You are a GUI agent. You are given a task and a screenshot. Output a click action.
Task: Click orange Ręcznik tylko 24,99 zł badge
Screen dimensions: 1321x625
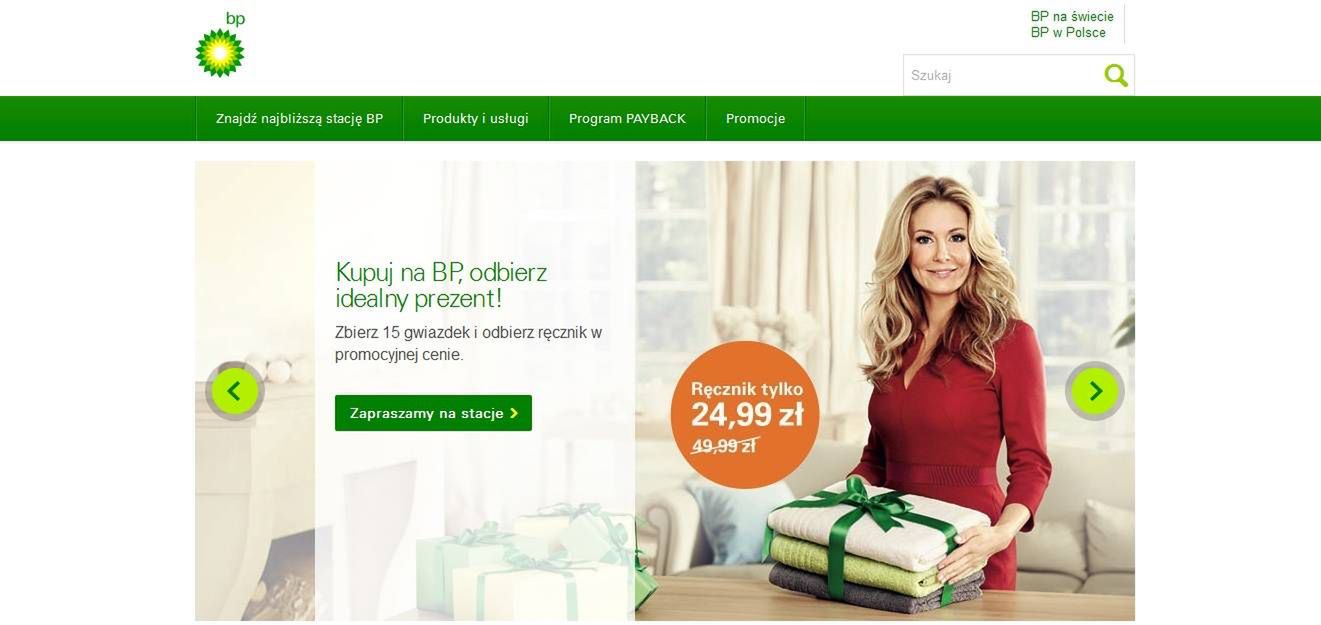coord(745,415)
